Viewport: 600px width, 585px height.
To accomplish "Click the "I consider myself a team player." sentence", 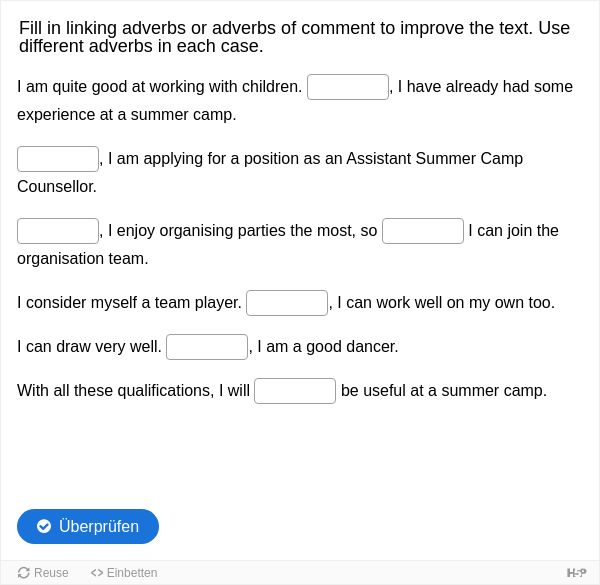I will [129, 303].
